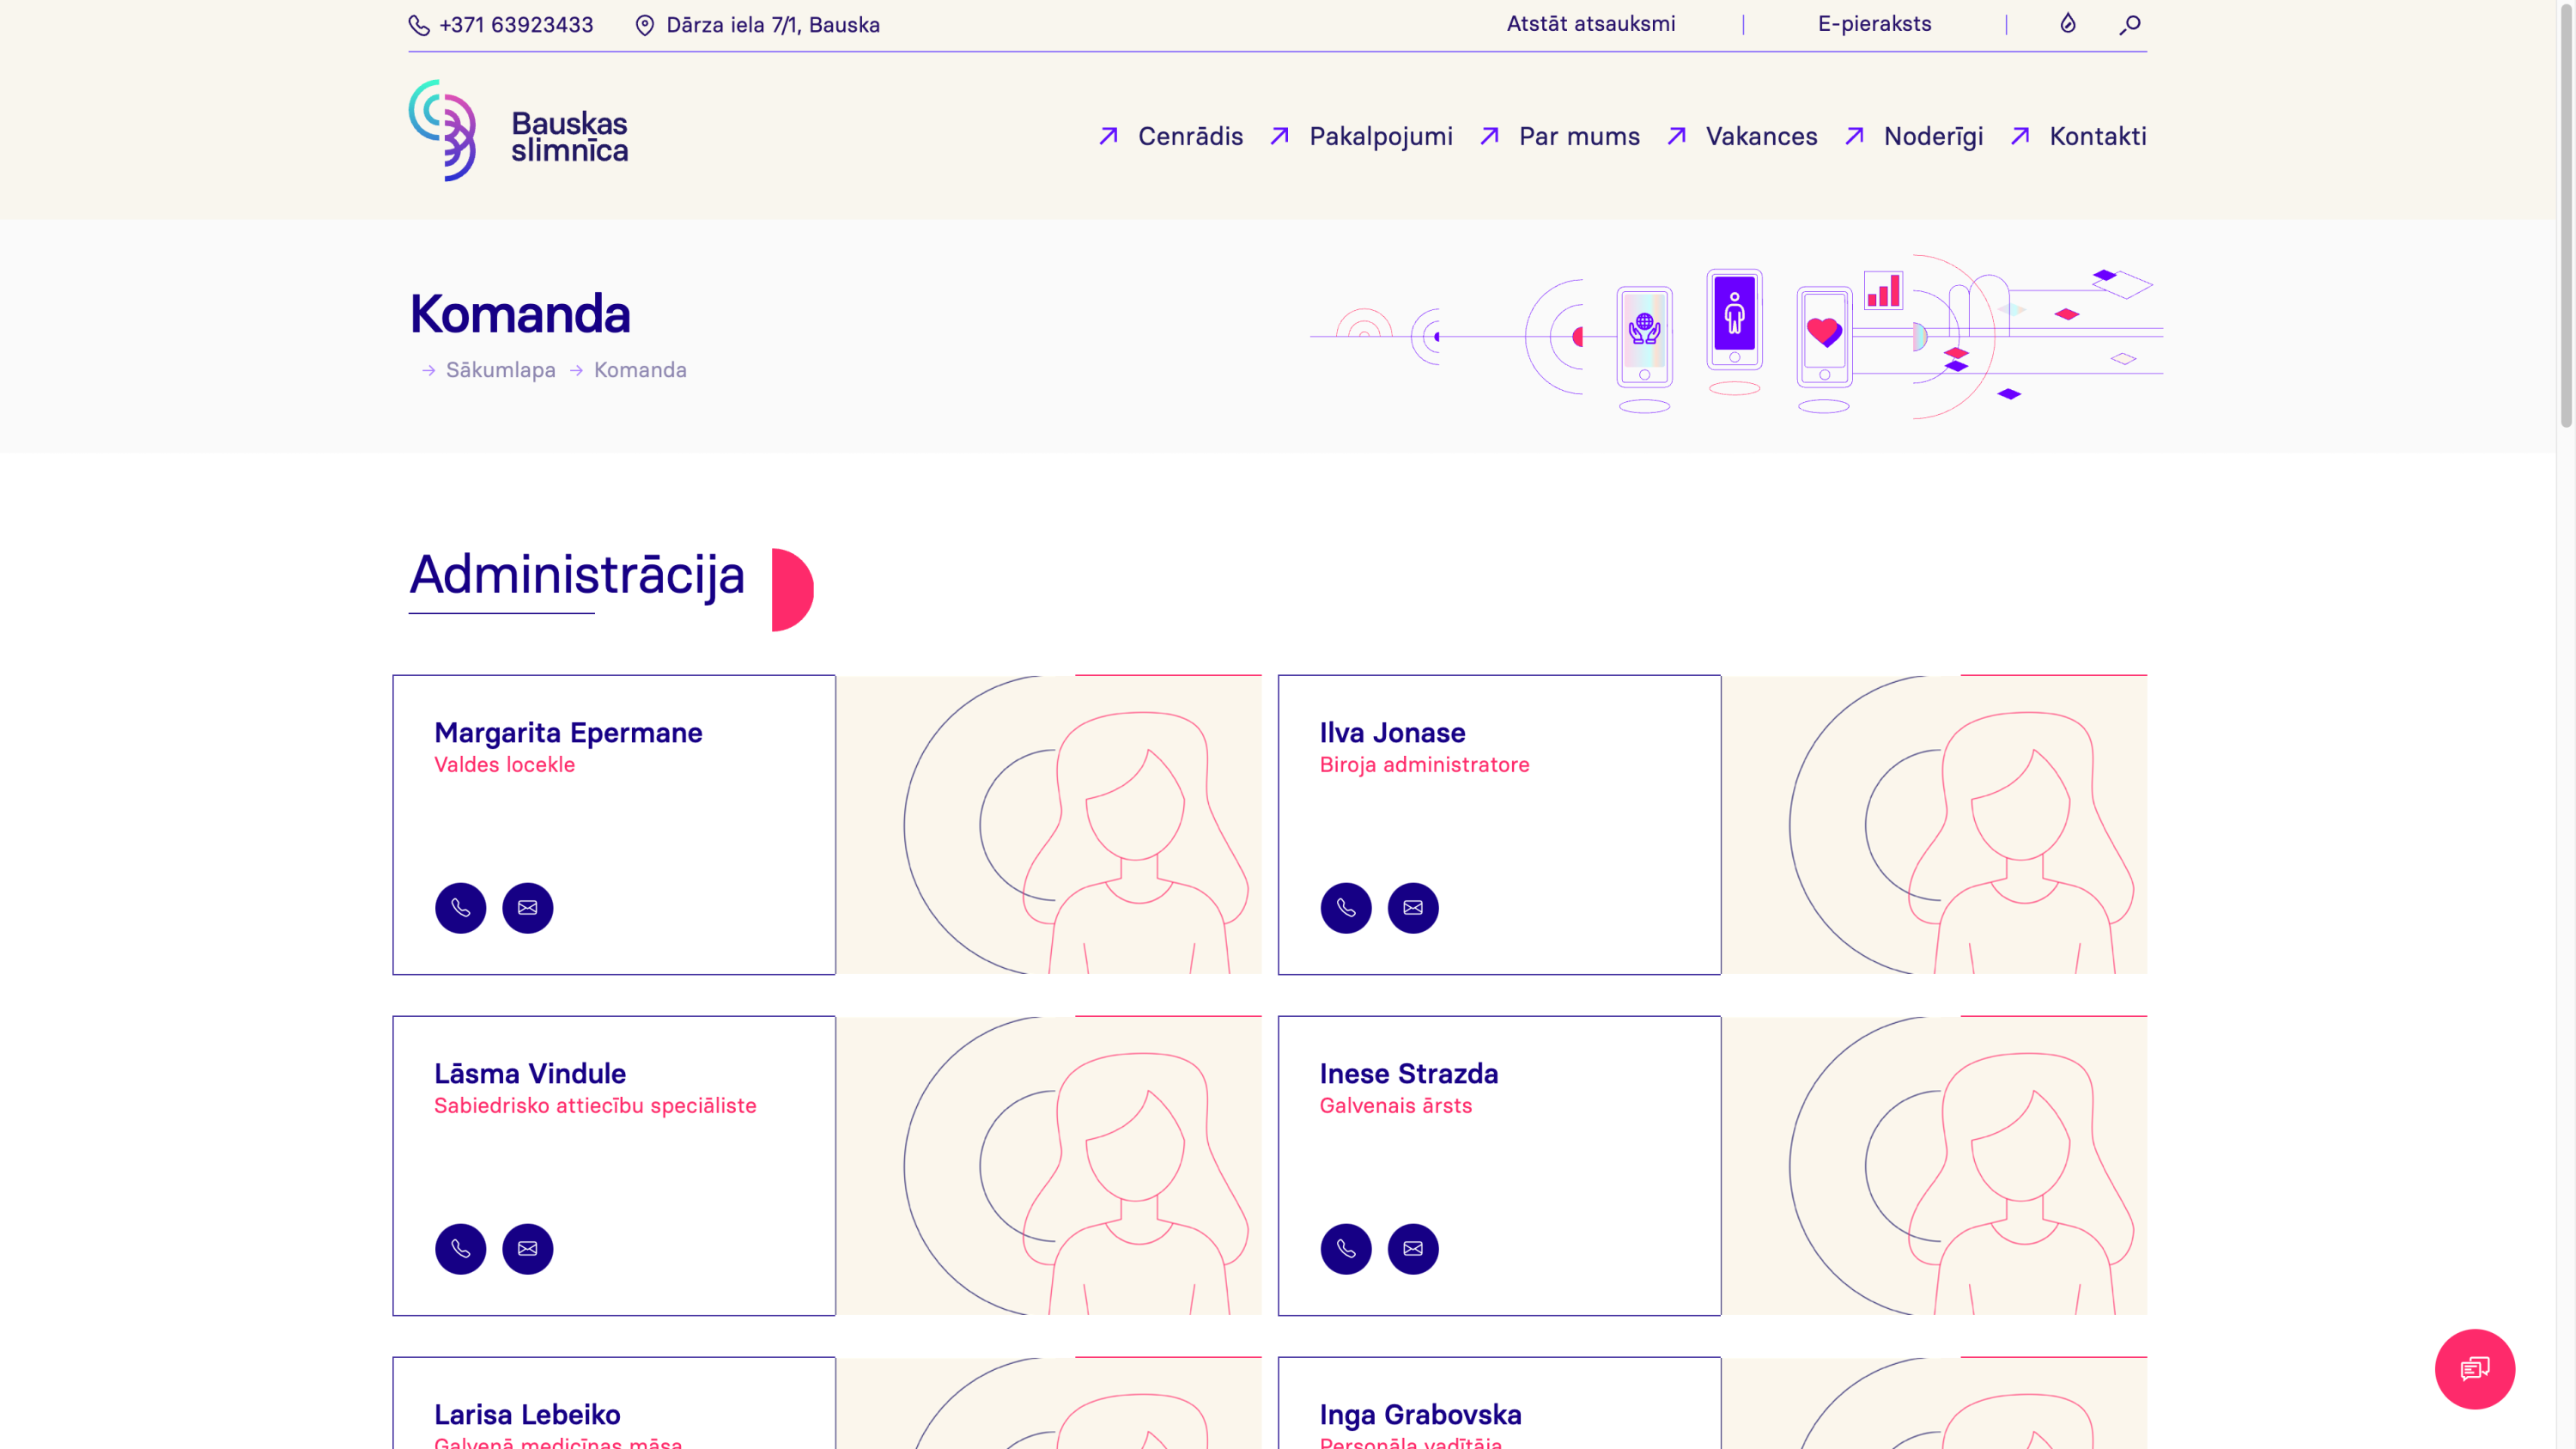Image resolution: width=2576 pixels, height=1449 pixels.
Task: Click the Sākumlapa breadcrumb link
Action: click(500, 370)
